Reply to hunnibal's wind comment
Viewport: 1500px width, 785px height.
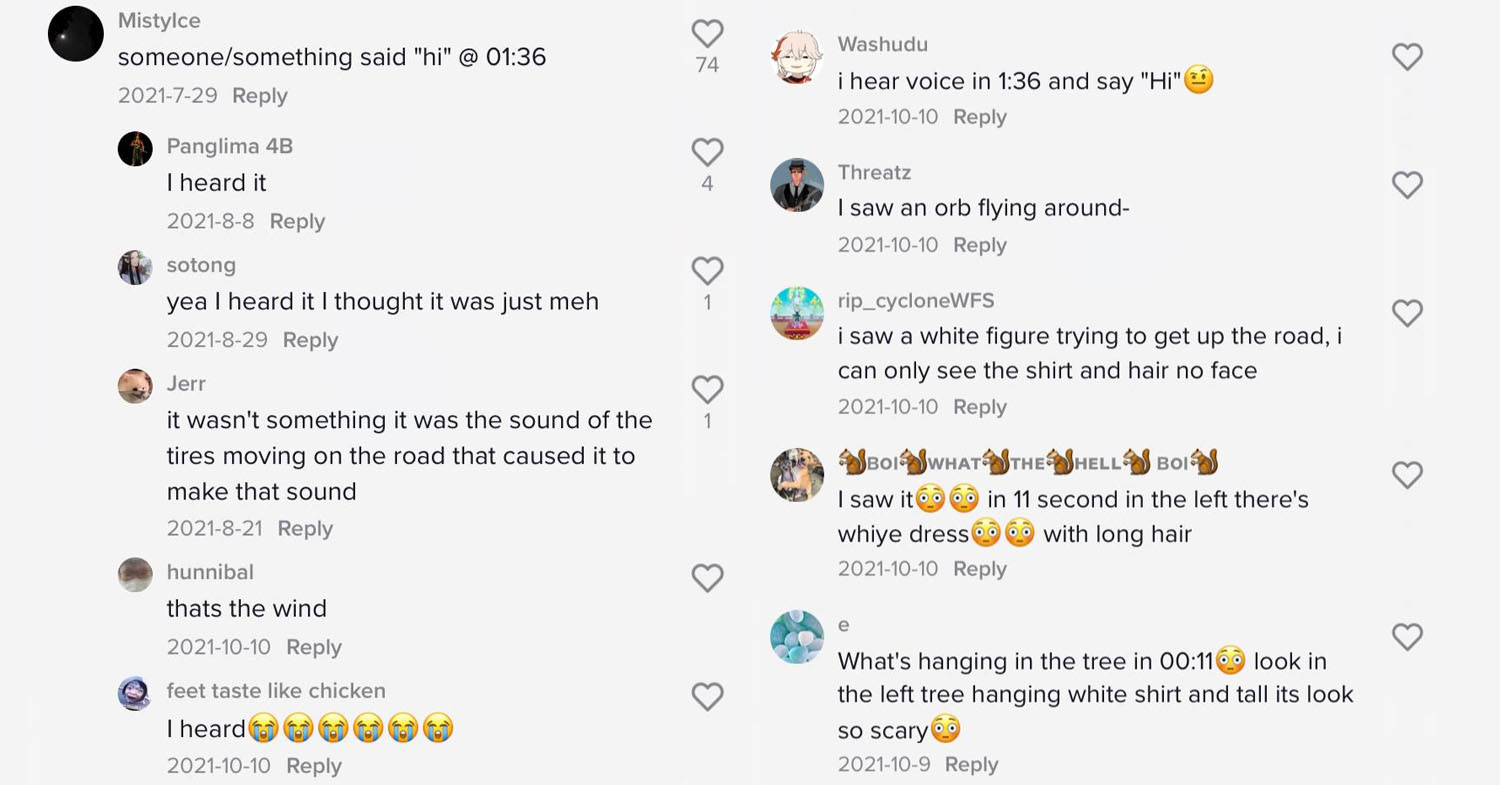click(x=314, y=647)
